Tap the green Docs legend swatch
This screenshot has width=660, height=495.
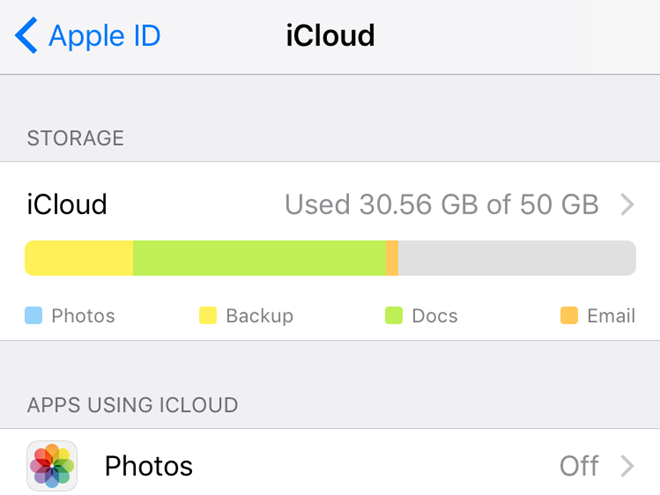point(394,316)
